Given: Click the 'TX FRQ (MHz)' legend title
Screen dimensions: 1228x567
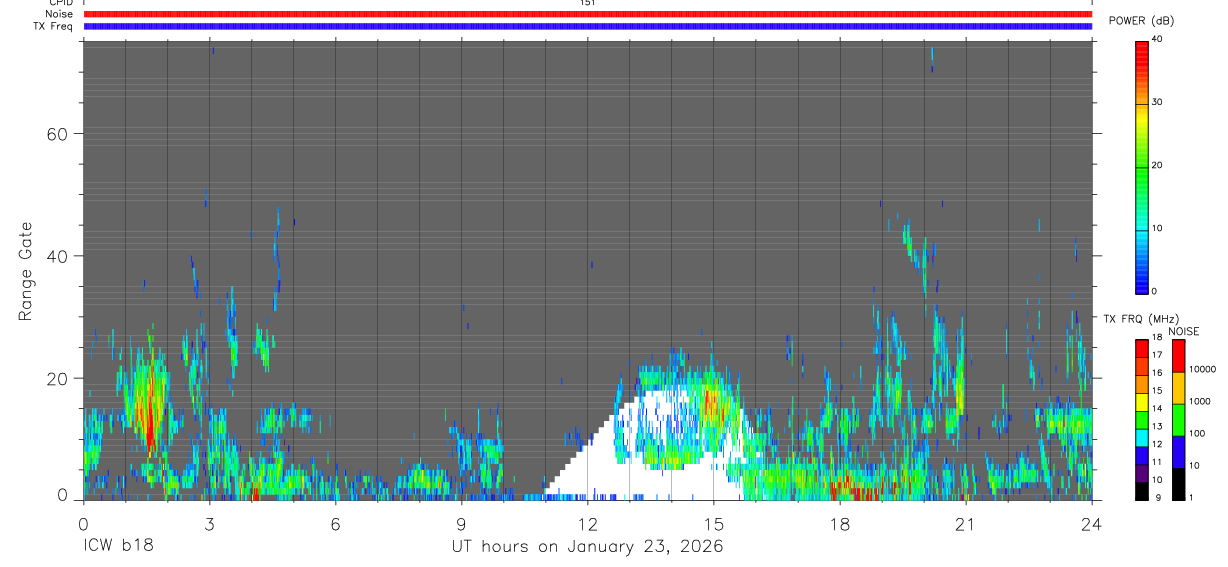Looking at the screenshot, I should (1139, 318).
